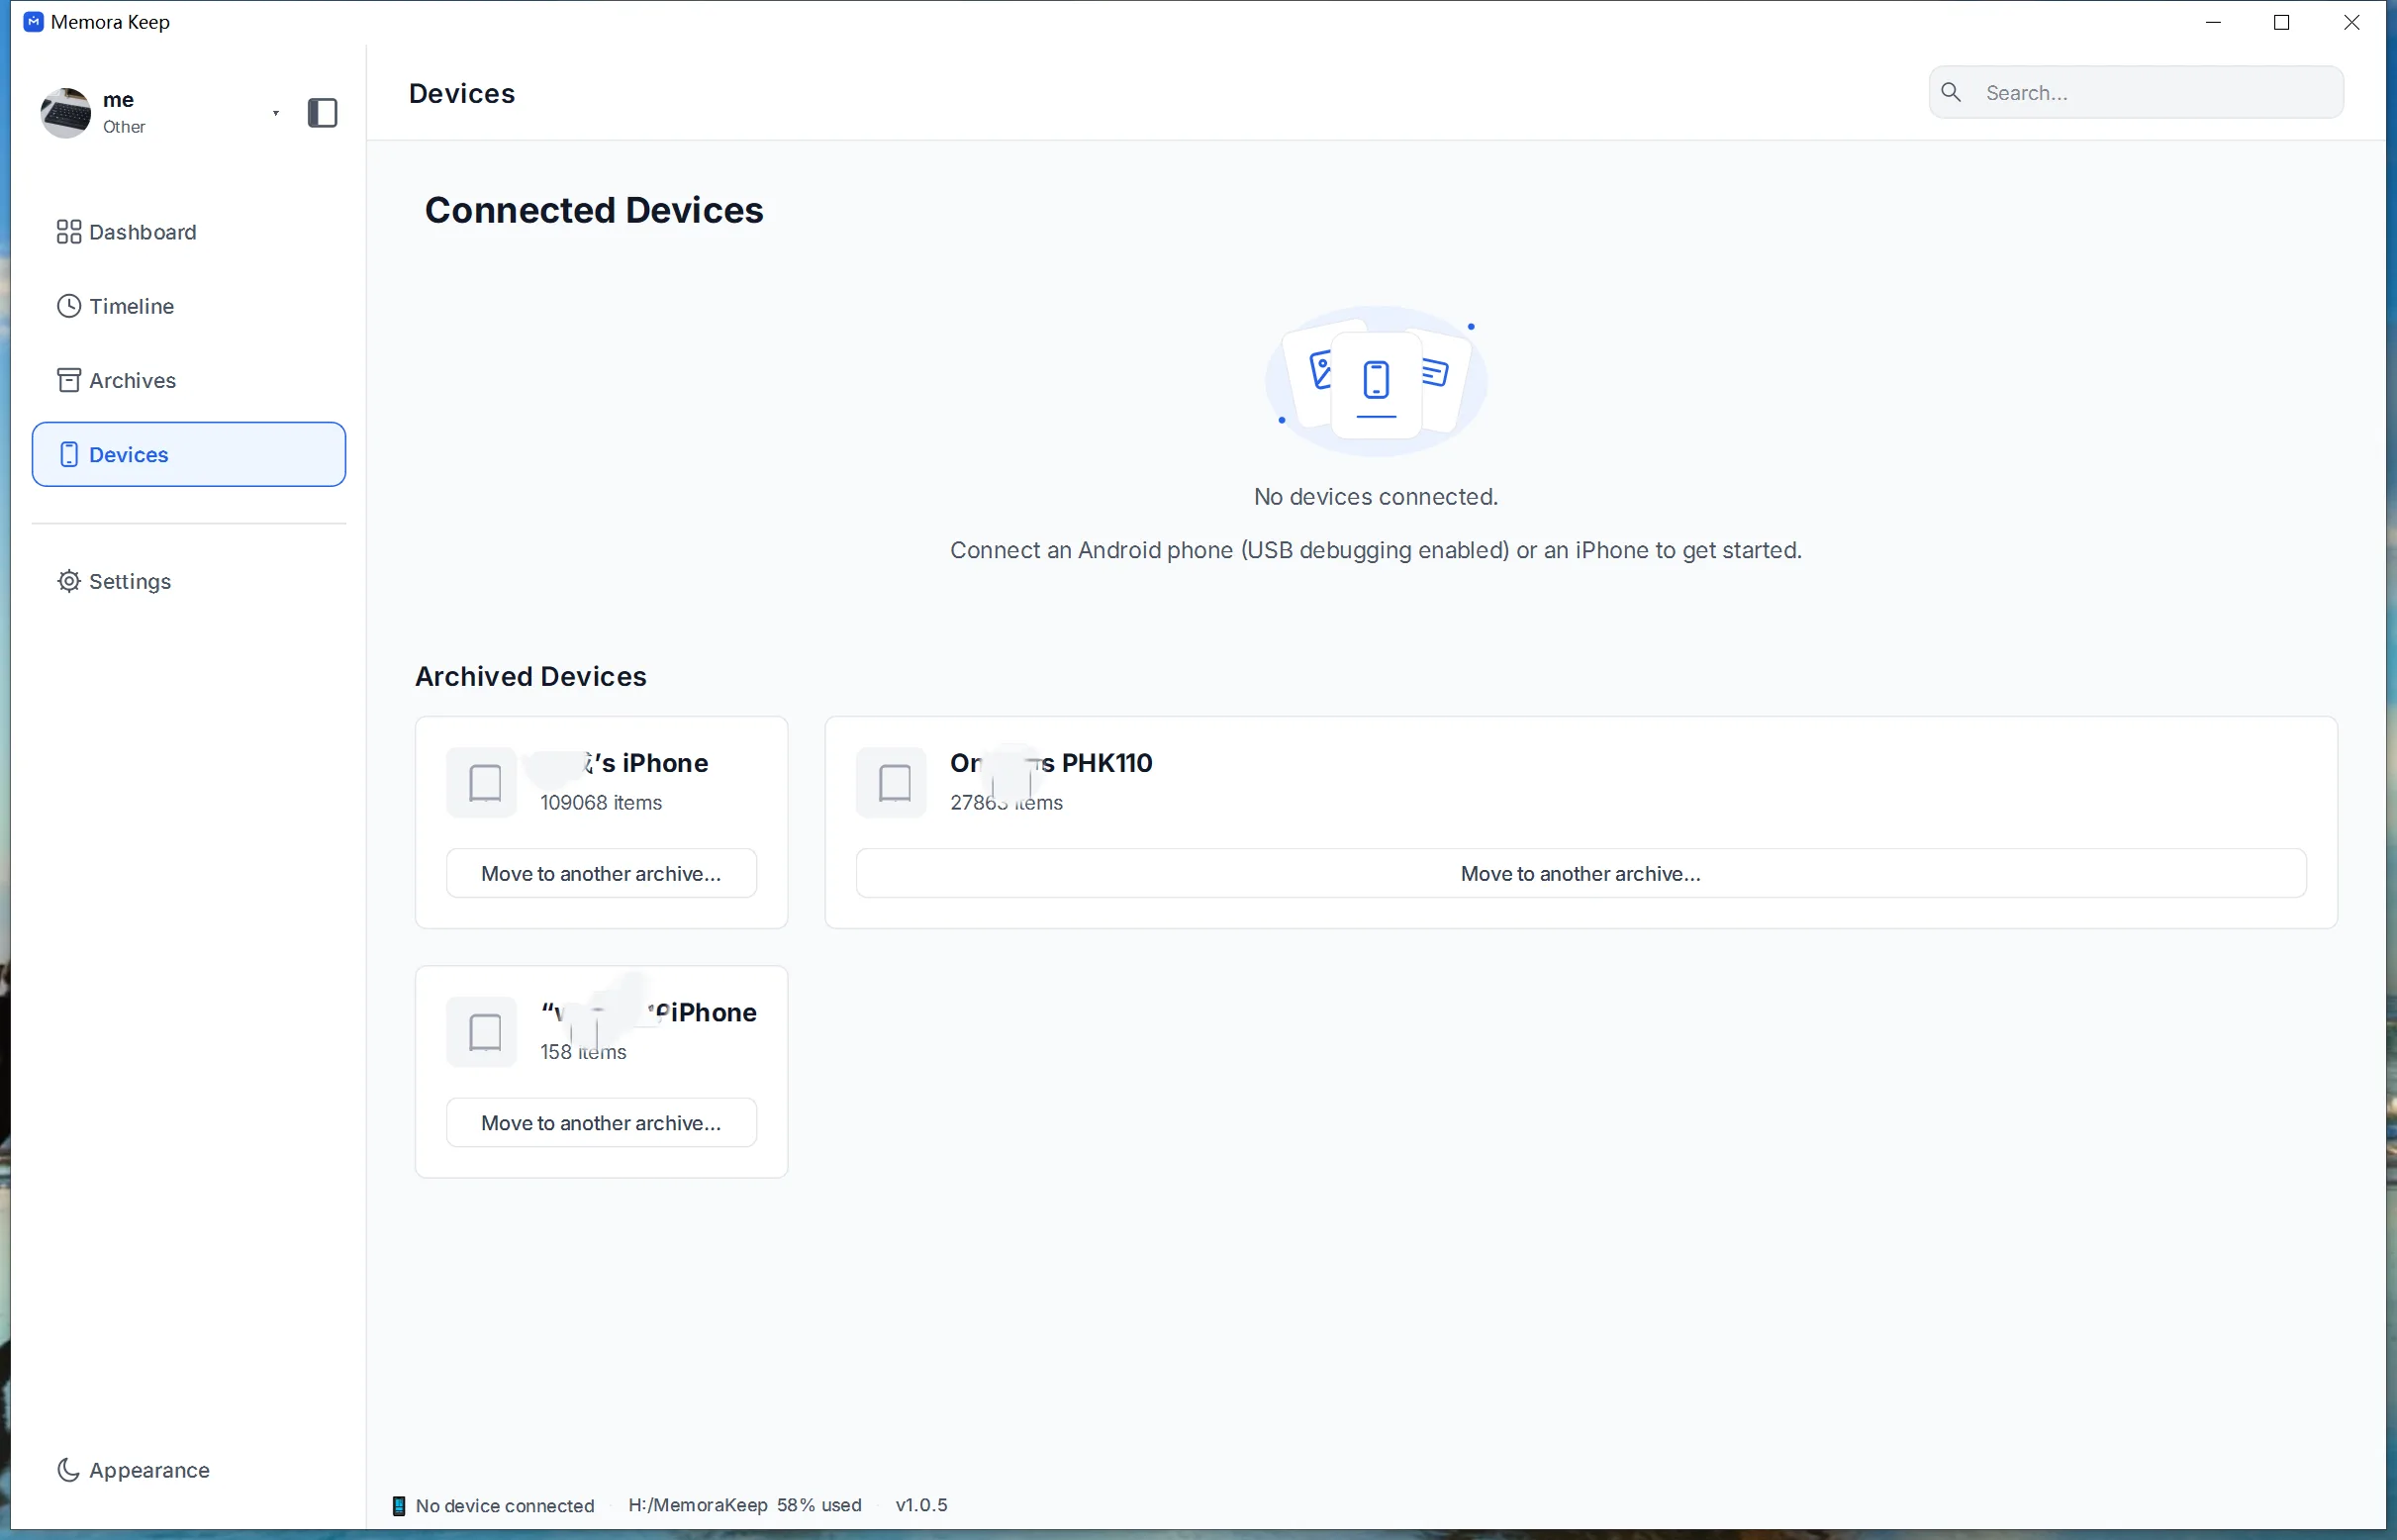Click the device icon on the PHK110 card
The image size is (2397, 1540).
[x=892, y=782]
